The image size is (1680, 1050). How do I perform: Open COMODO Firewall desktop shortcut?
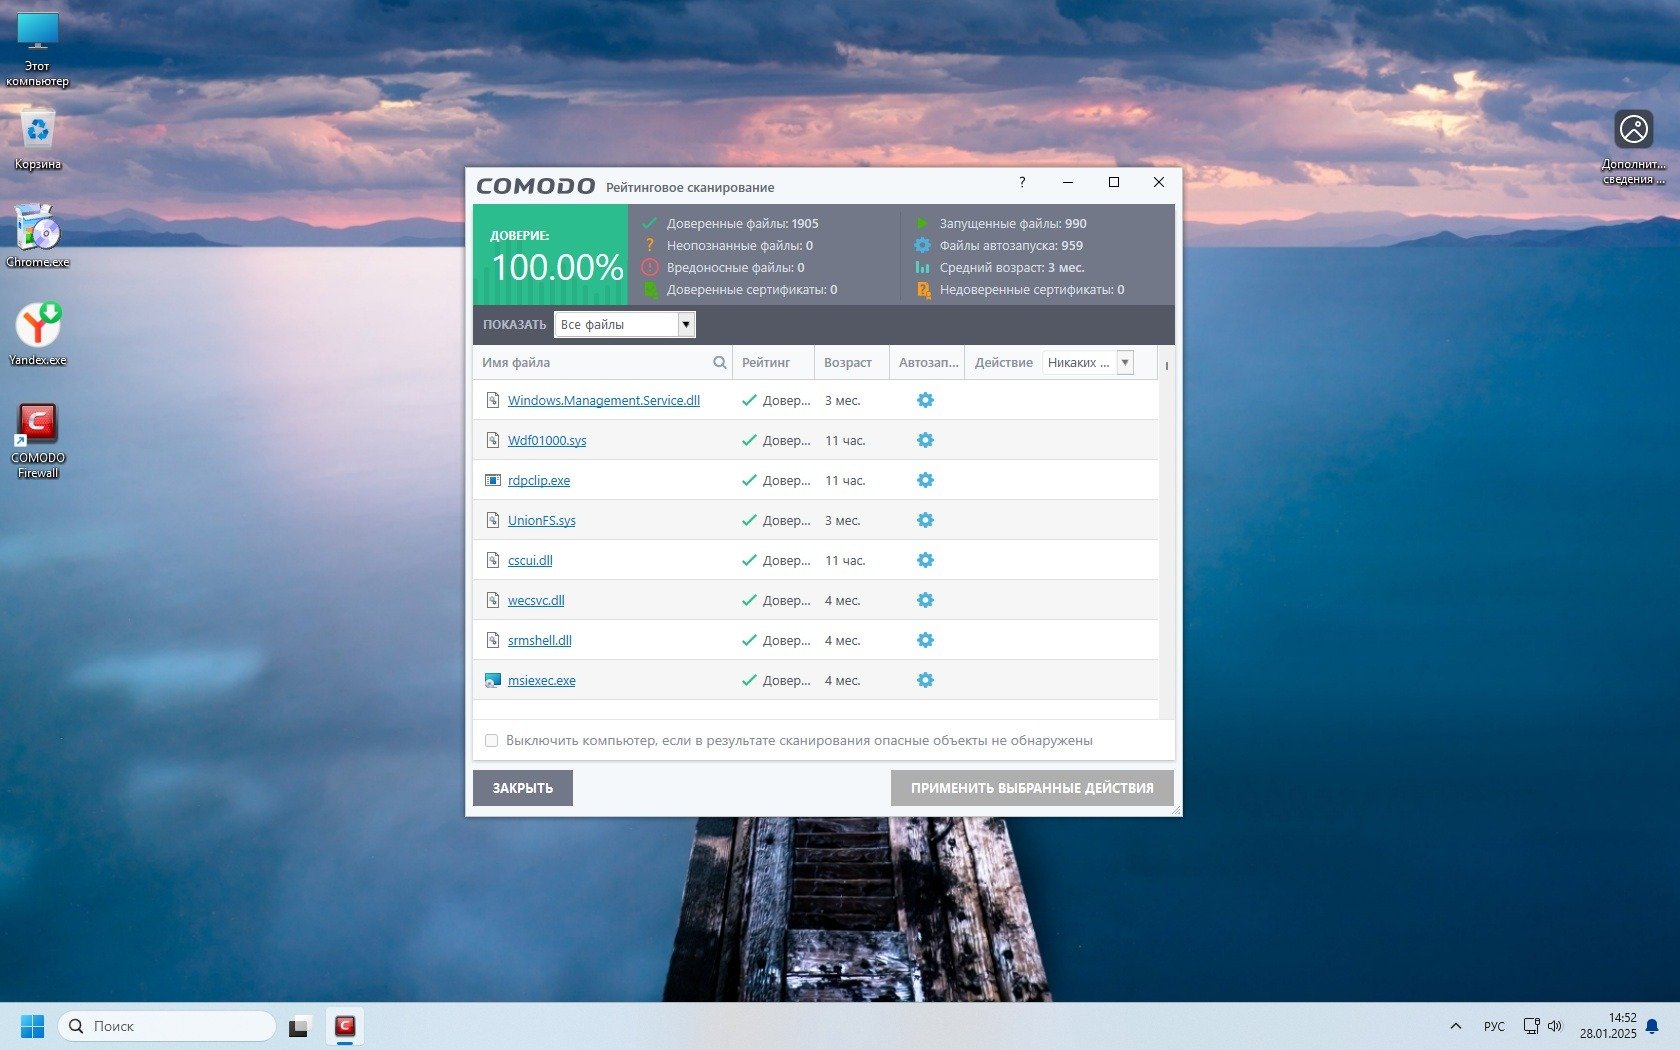pos(37,439)
